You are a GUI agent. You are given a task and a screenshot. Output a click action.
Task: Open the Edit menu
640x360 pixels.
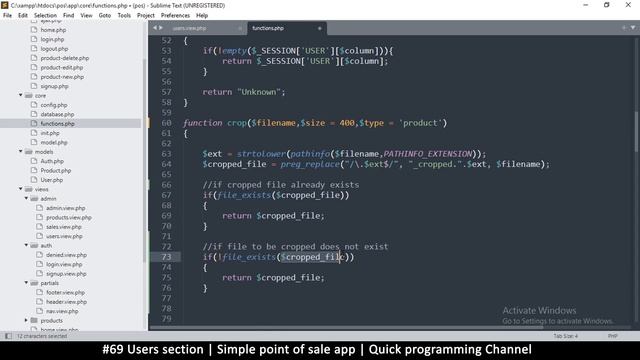point(23,16)
